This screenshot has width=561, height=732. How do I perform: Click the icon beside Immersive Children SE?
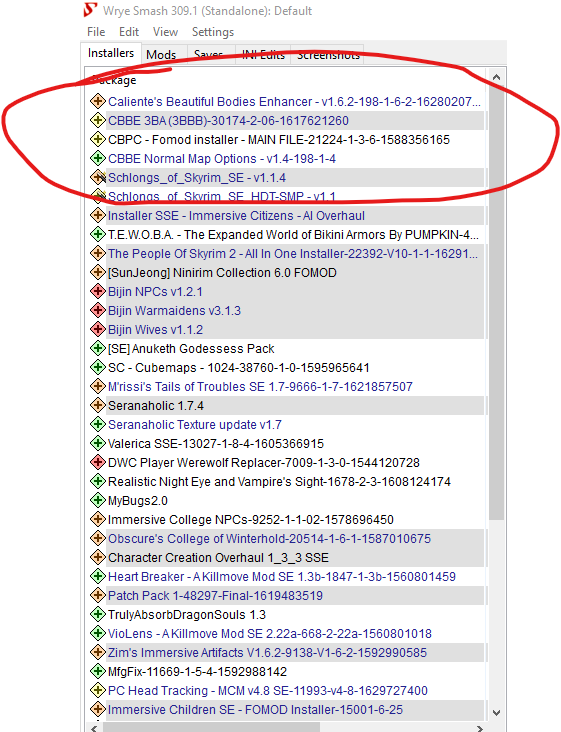pyautogui.click(x=98, y=710)
